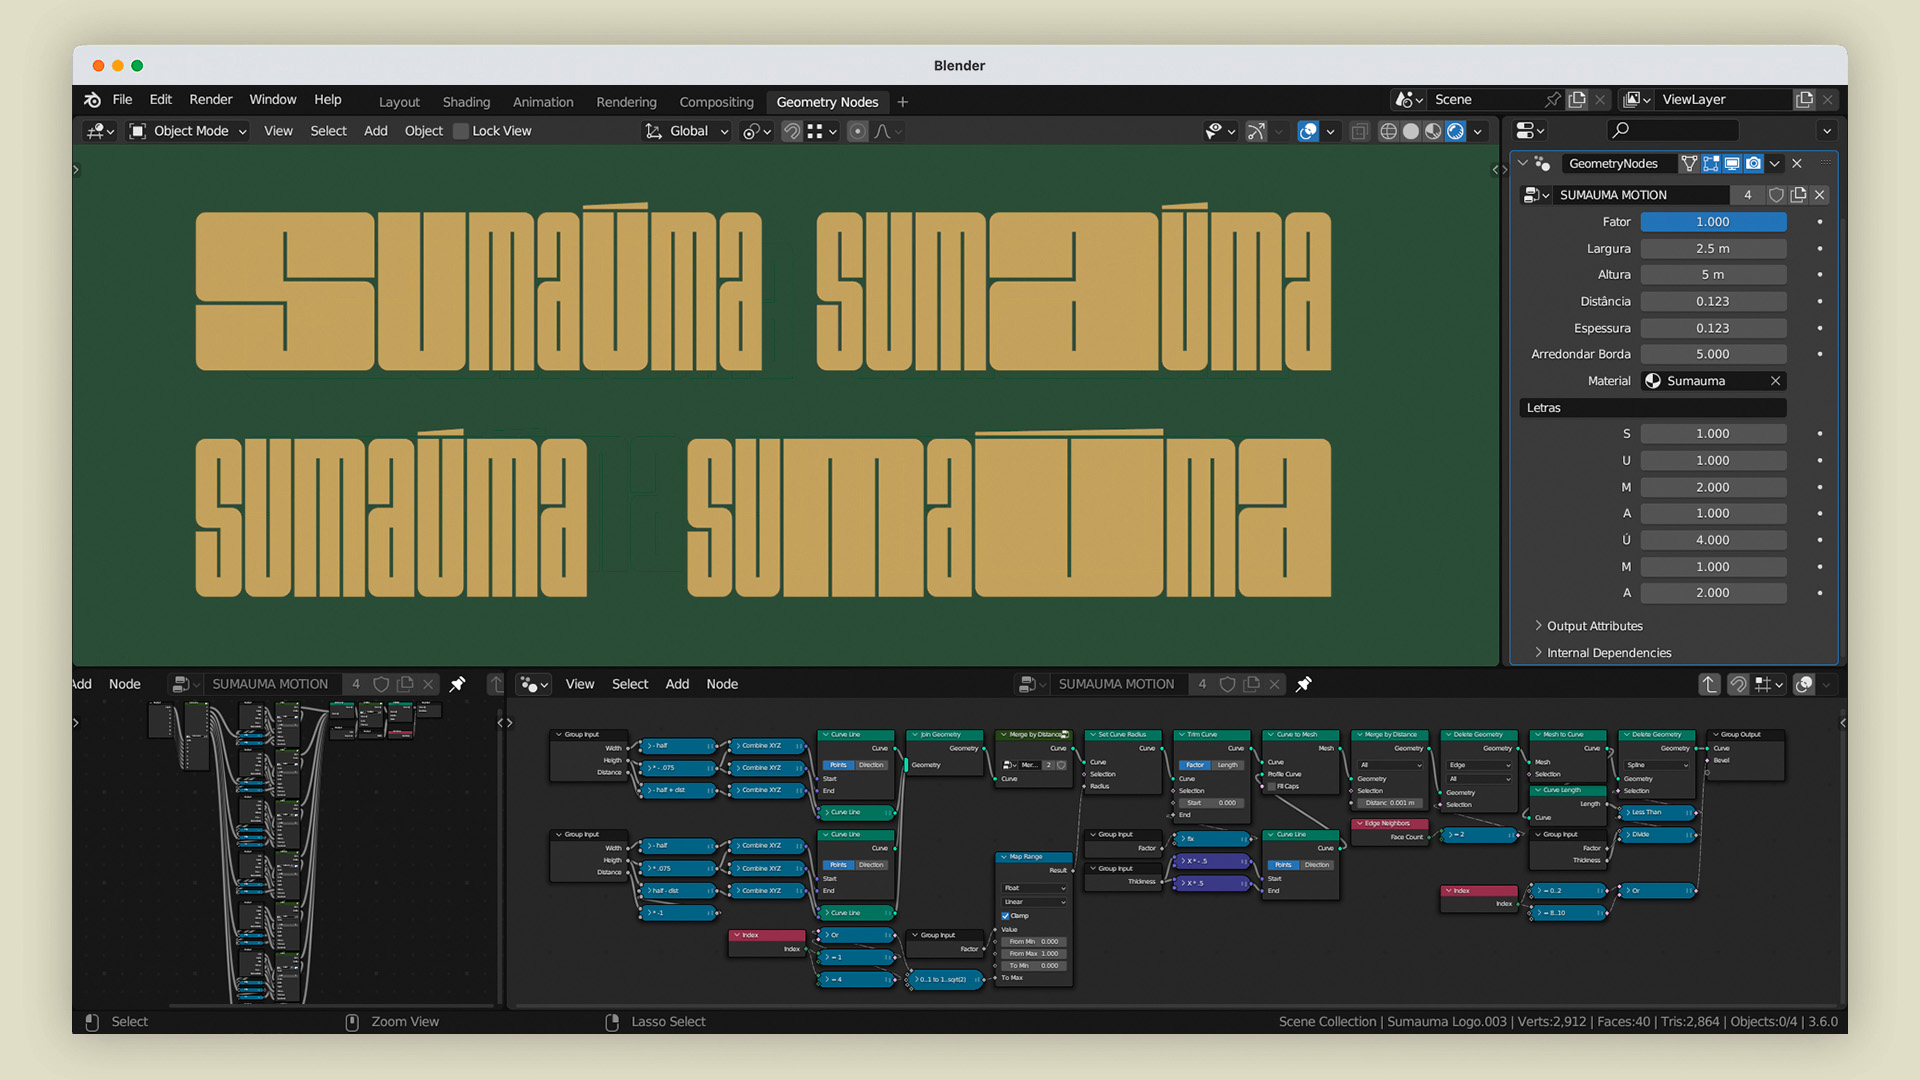Open the shading options dropdown arrow
Viewport: 1920px width, 1080px height.
1478,132
